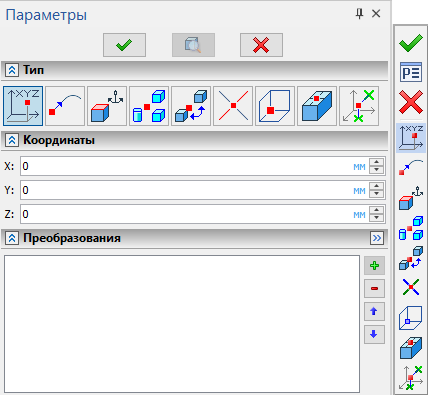The height and width of the screenshot is (395, 428).
Task: Select node on curve type in panel
Action: [x=65, y=106]
